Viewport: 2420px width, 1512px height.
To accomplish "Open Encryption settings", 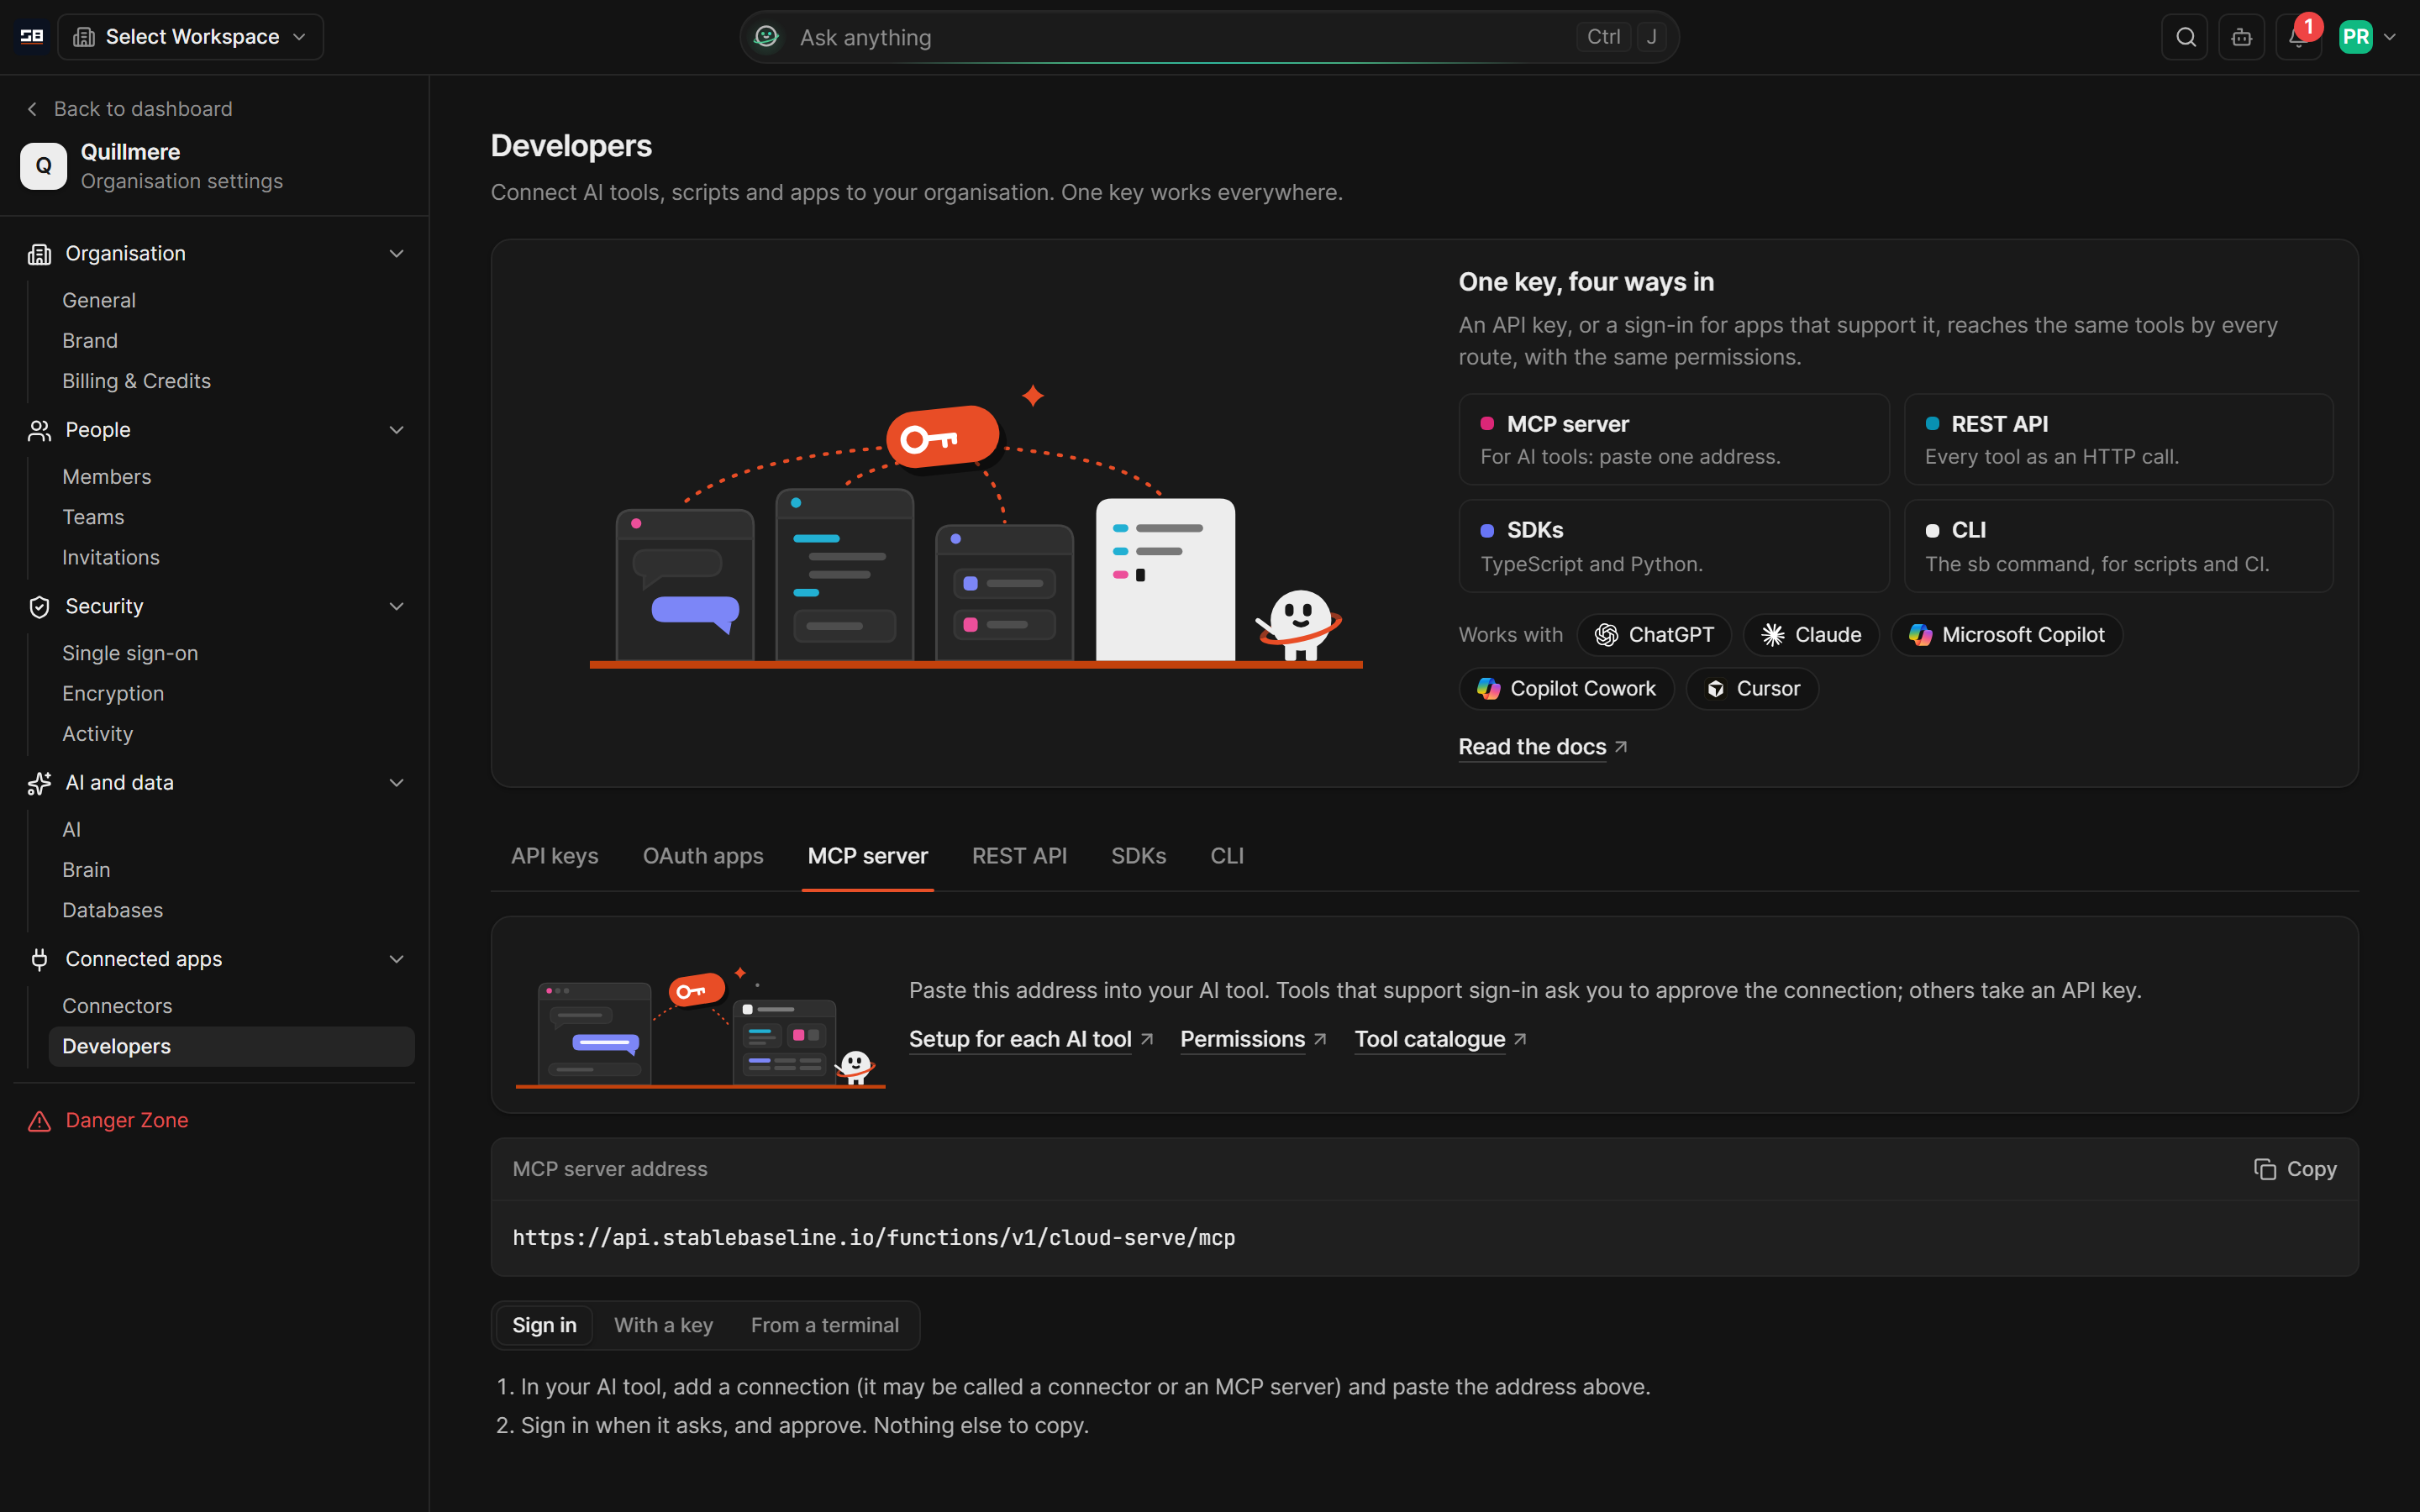I will pos(113,694).
